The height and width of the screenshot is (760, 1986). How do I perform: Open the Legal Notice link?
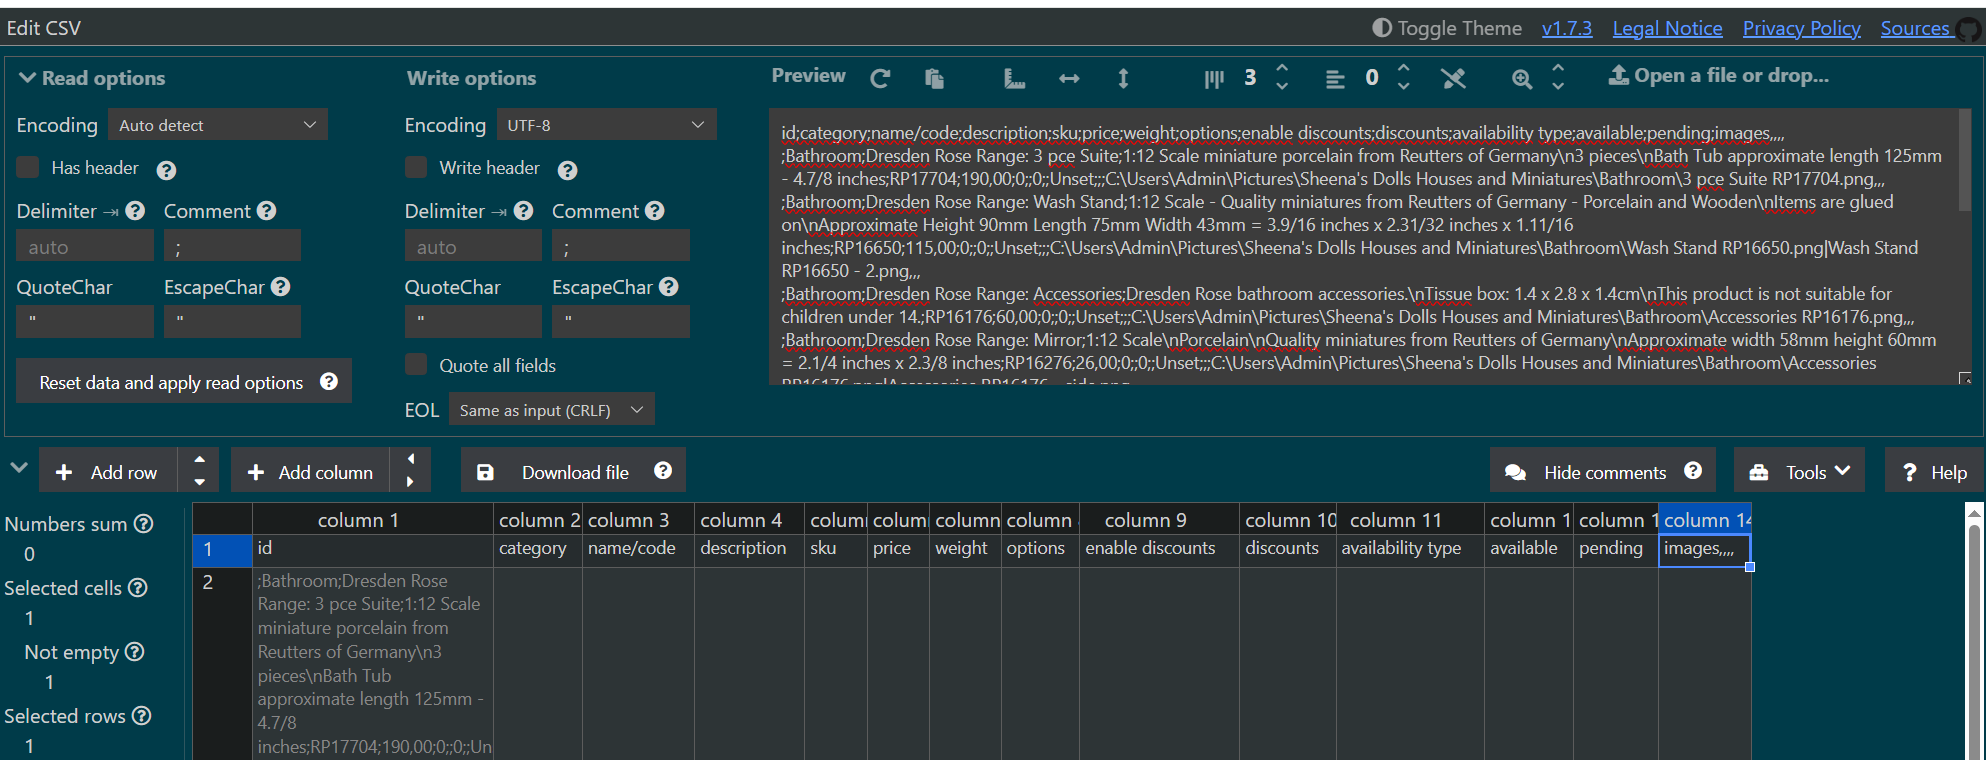point(1667,28)
